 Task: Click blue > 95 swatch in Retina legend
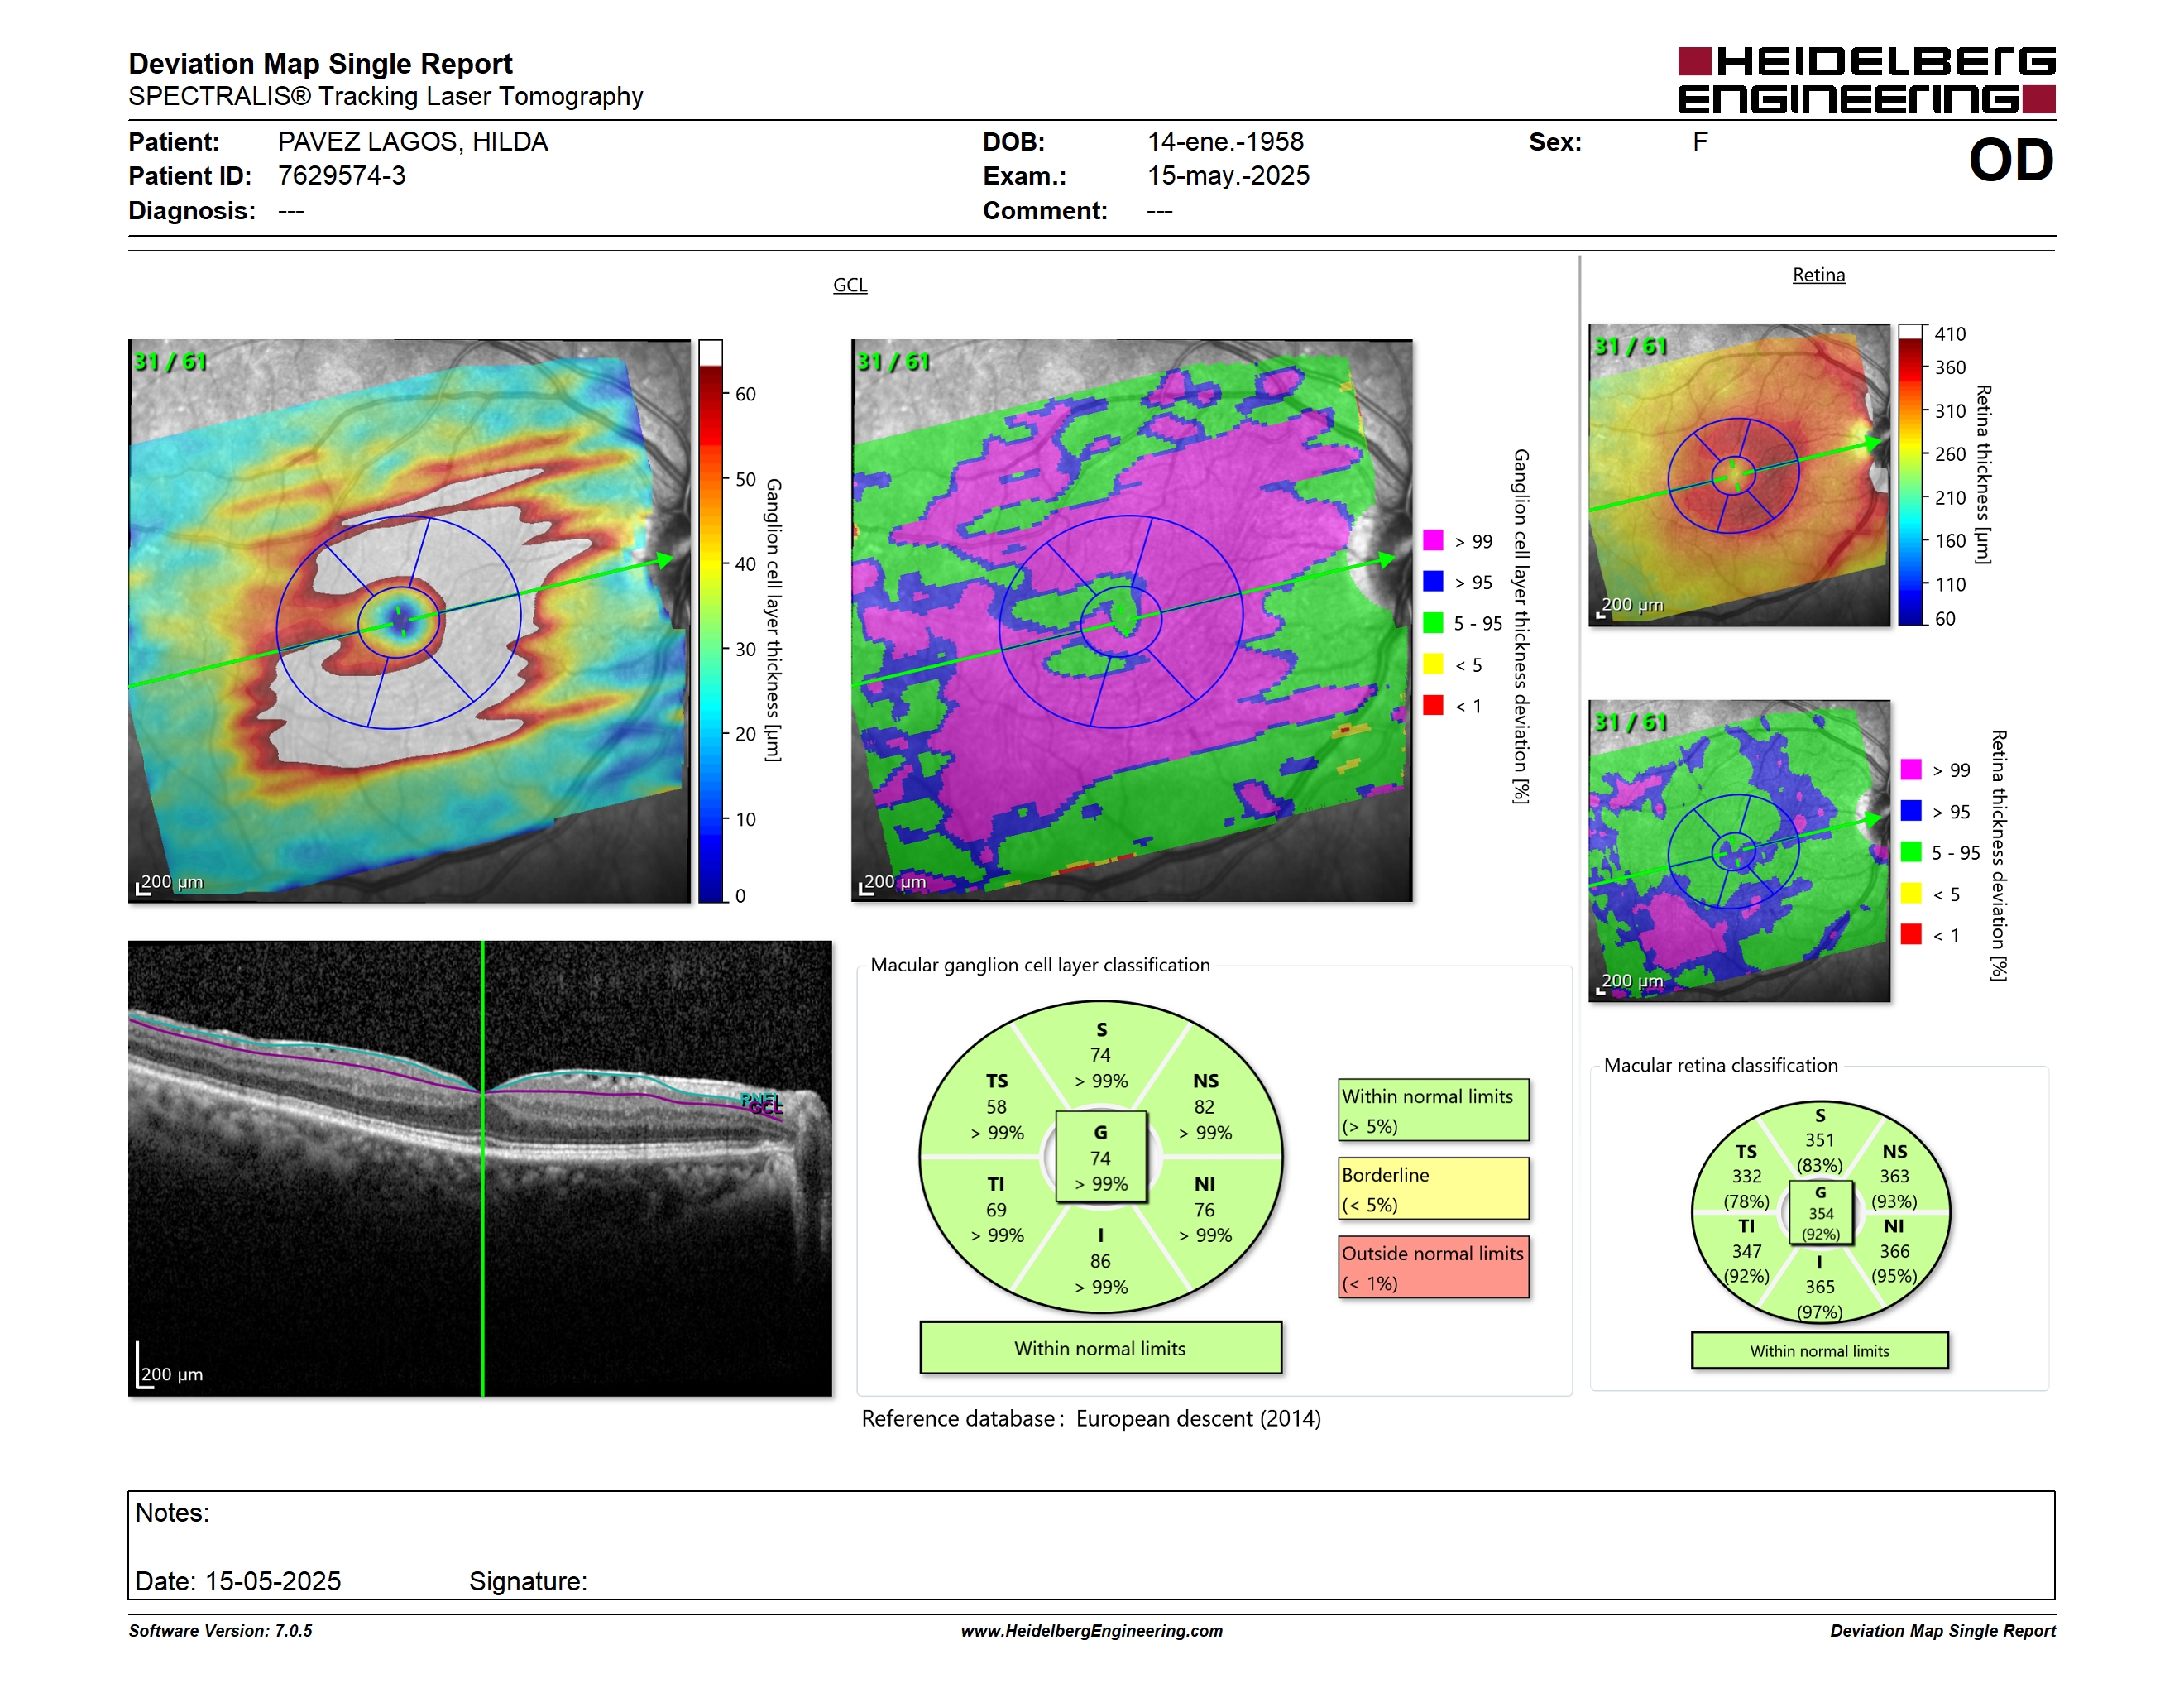pyautogui.click(x=1911, y=811)
